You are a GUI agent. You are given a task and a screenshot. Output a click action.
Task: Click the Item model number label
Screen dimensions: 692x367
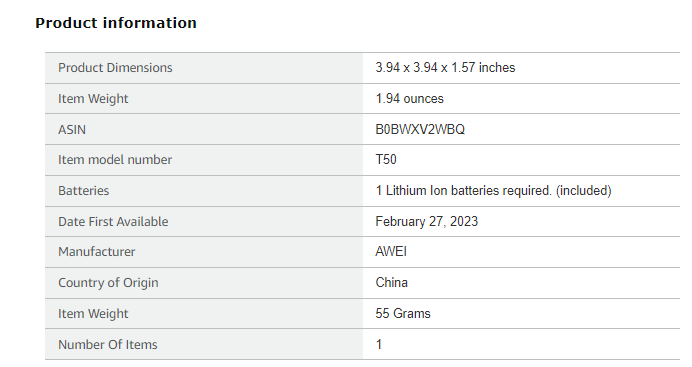click(x=115, y=160)
